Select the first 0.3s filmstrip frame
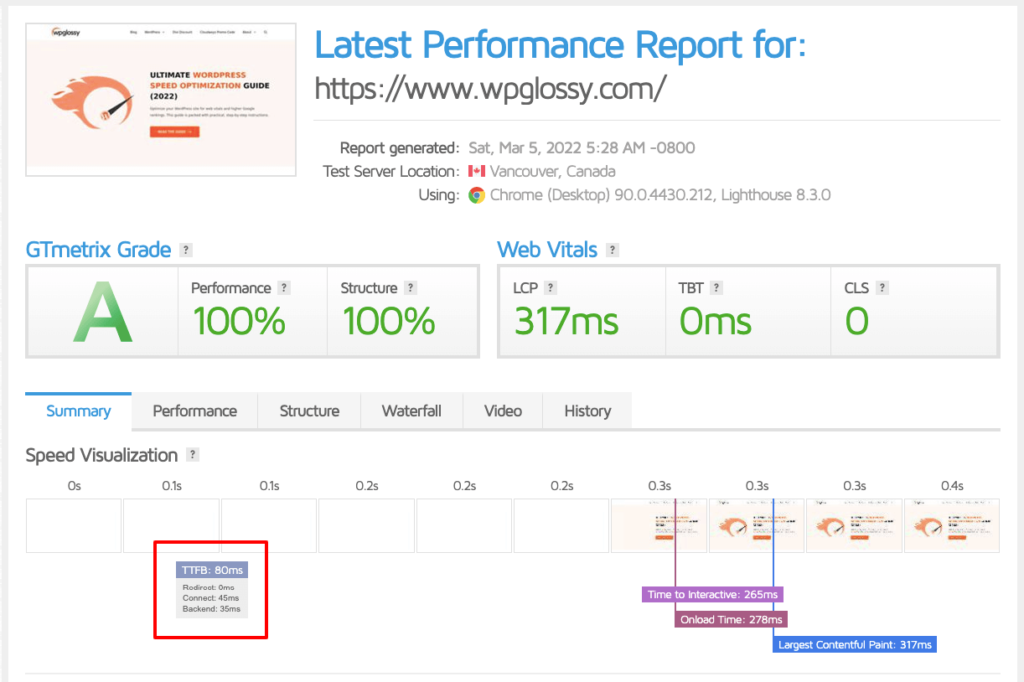Screen dimensions: 1024x682 coord(659,526)
